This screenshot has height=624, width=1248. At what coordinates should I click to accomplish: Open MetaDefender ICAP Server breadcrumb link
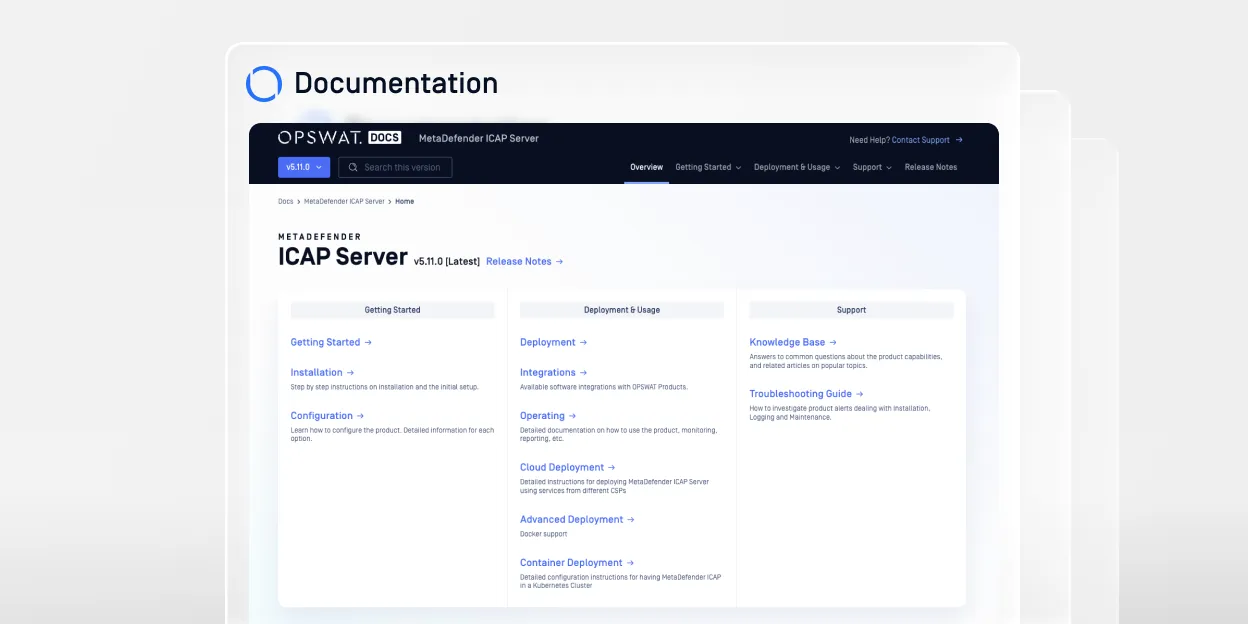pyautogui.click(x=344, y=201)
